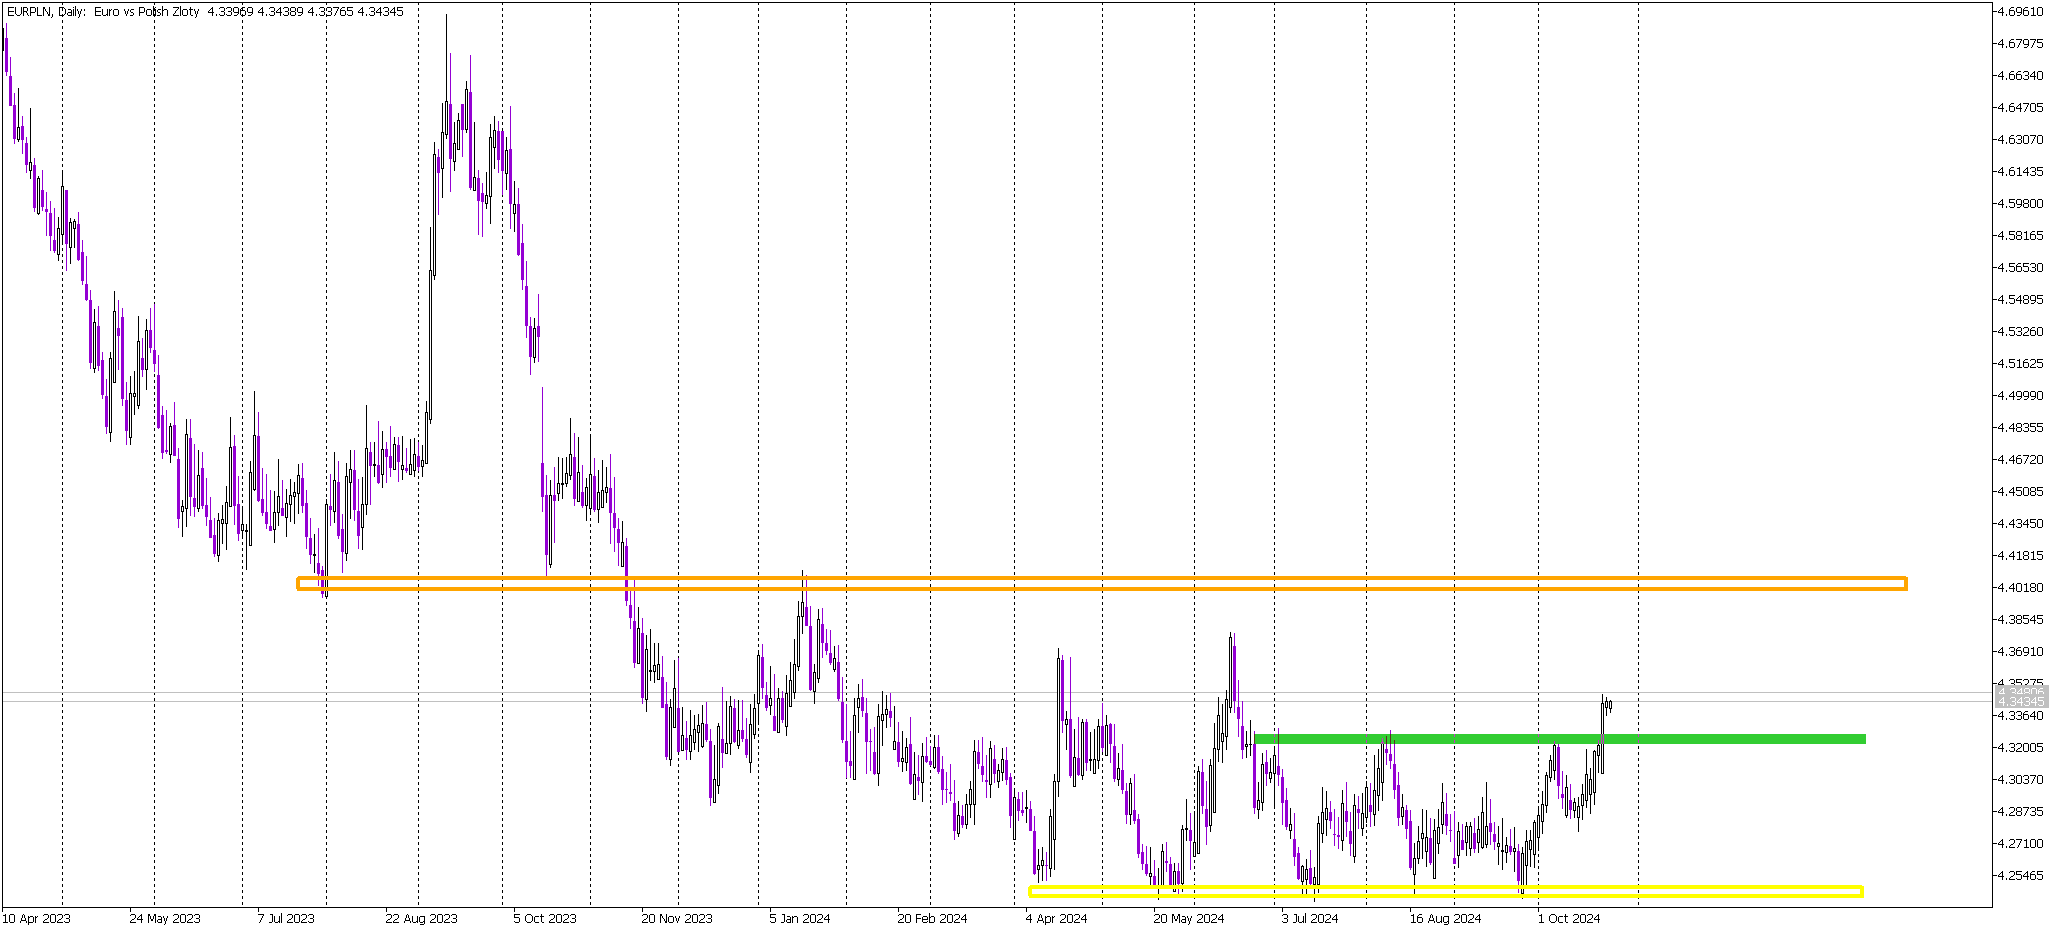The height and width of the screenshot is (931, 2062).
Task: Select the orange rectangle resistance zone
Action: [x=1102, y=583]
